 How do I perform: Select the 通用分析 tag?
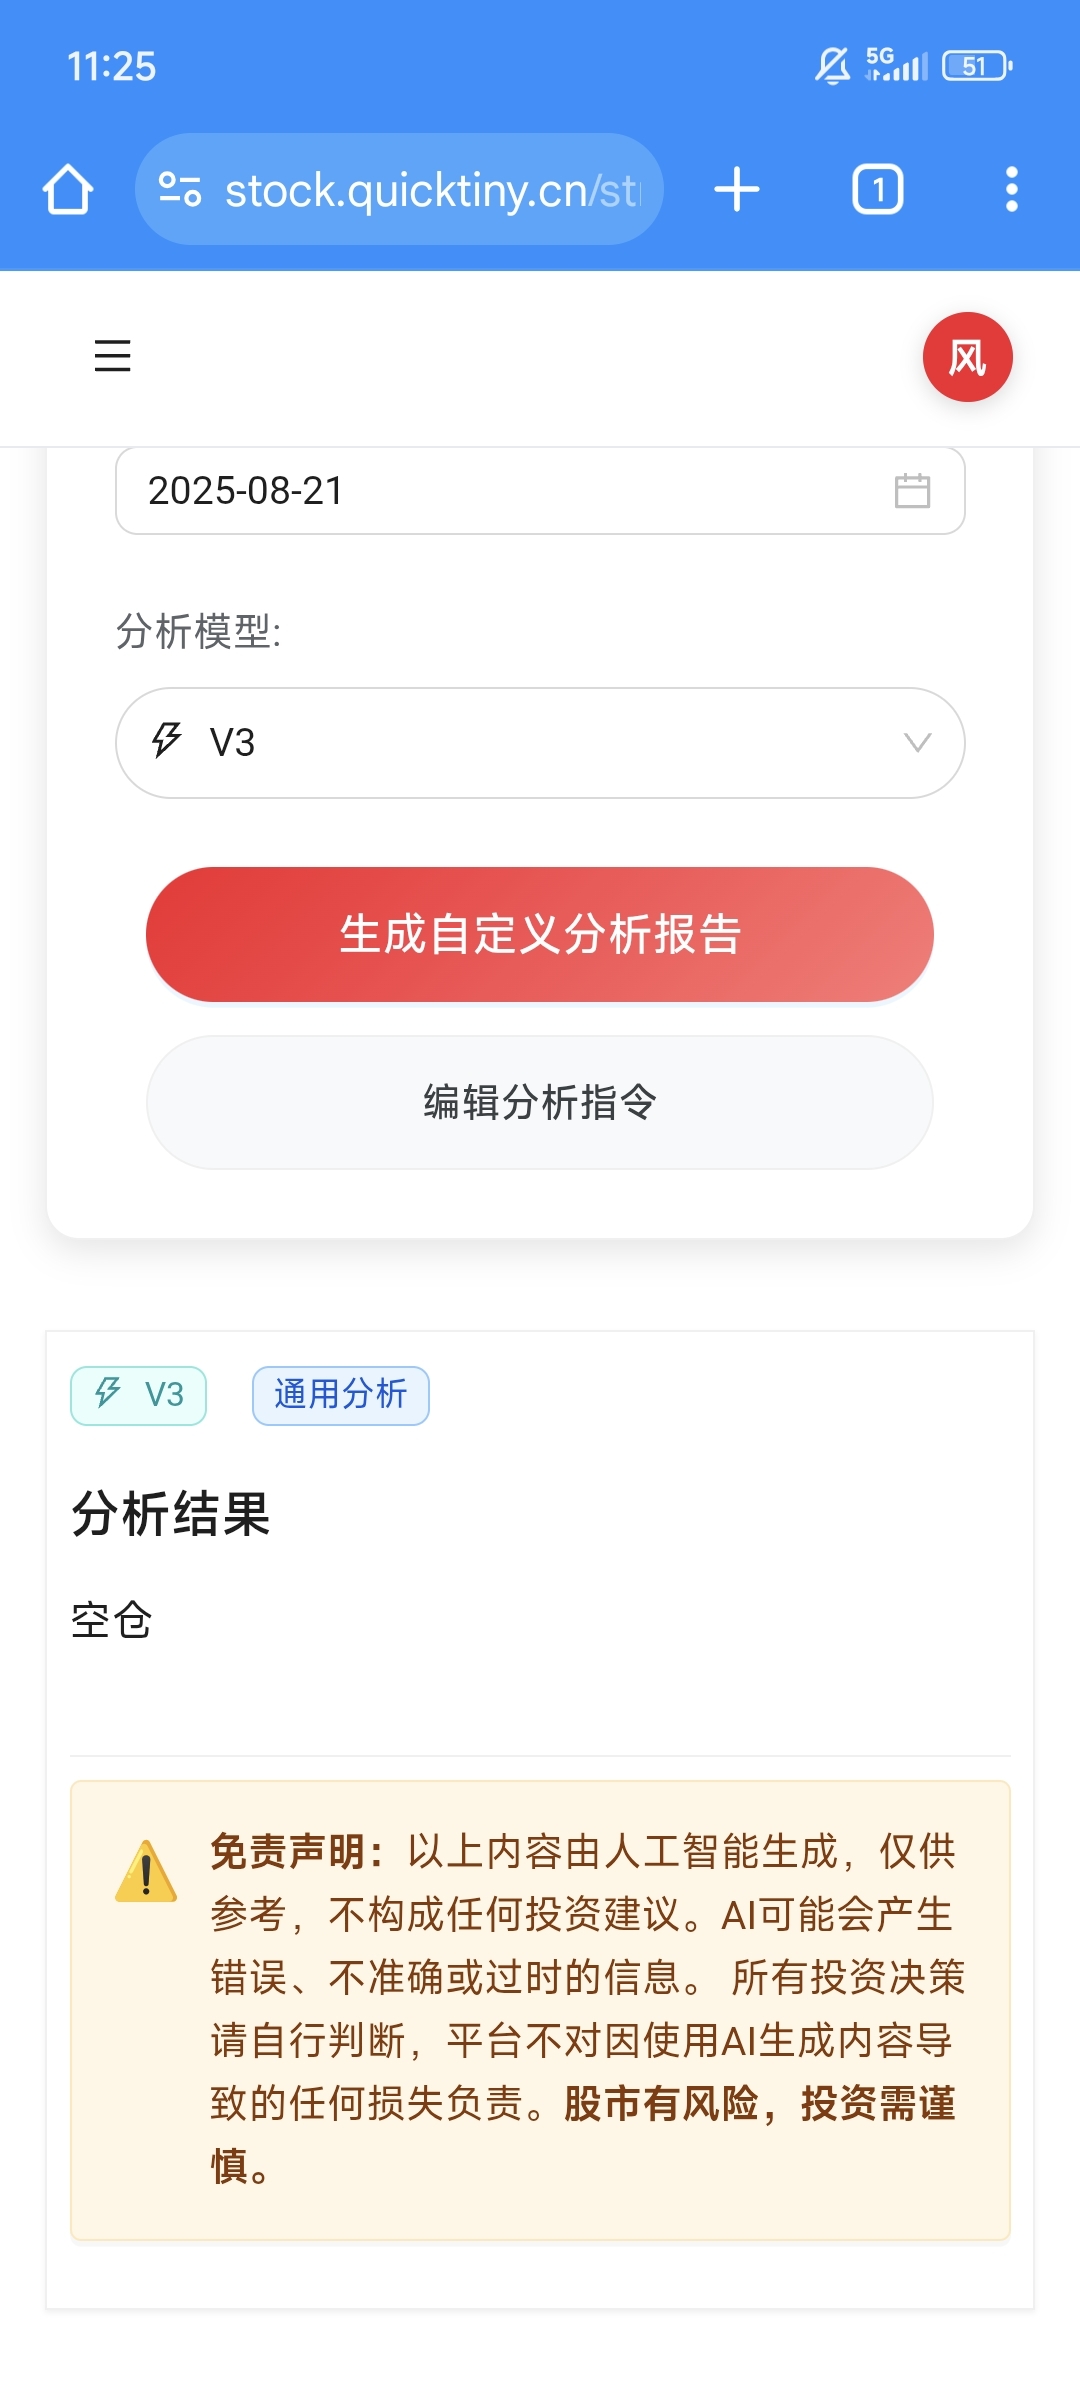point(341,1395)
